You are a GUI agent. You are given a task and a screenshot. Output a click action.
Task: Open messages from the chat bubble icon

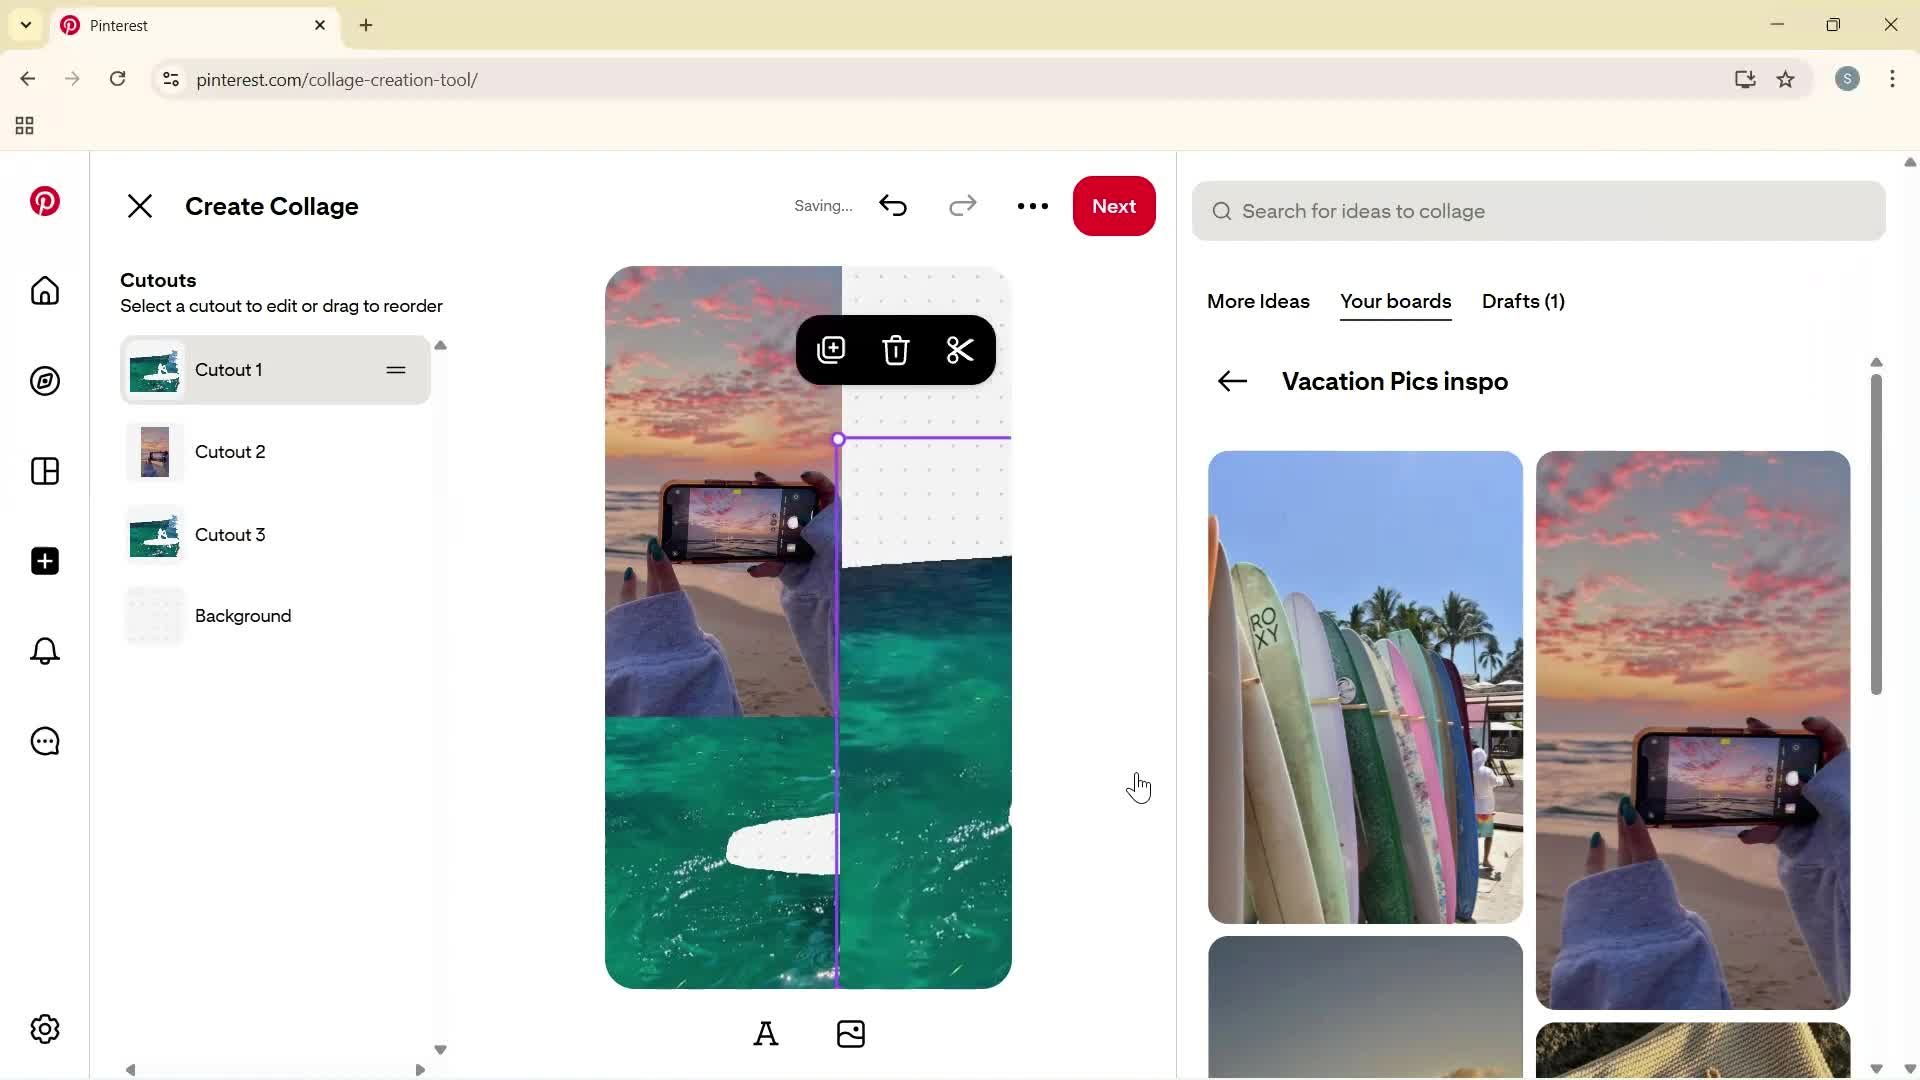click(44, 741)
